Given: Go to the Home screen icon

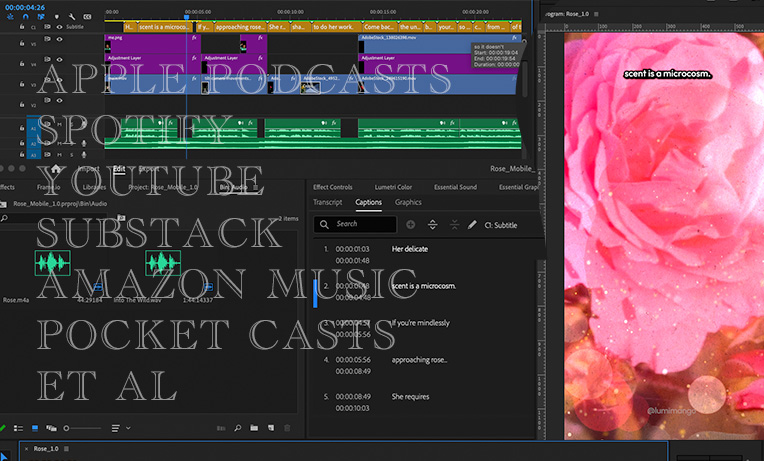Looking at the screenshot, I should (56, 169).
